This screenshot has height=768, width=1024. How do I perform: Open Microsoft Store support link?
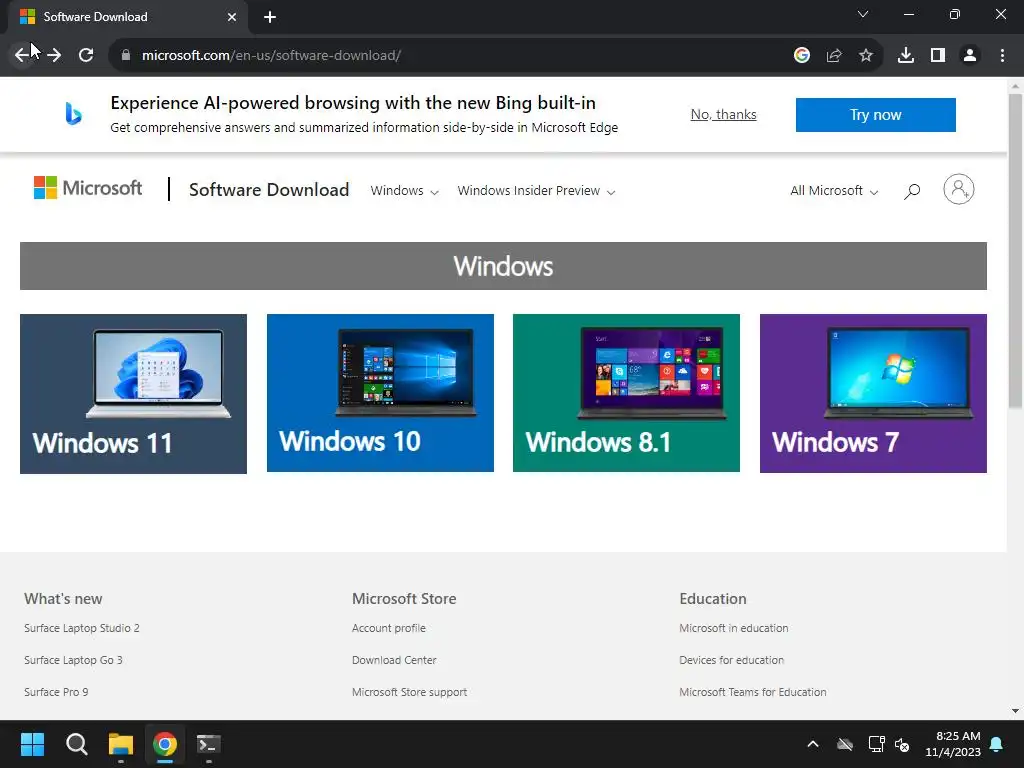[x=409, y=692]
